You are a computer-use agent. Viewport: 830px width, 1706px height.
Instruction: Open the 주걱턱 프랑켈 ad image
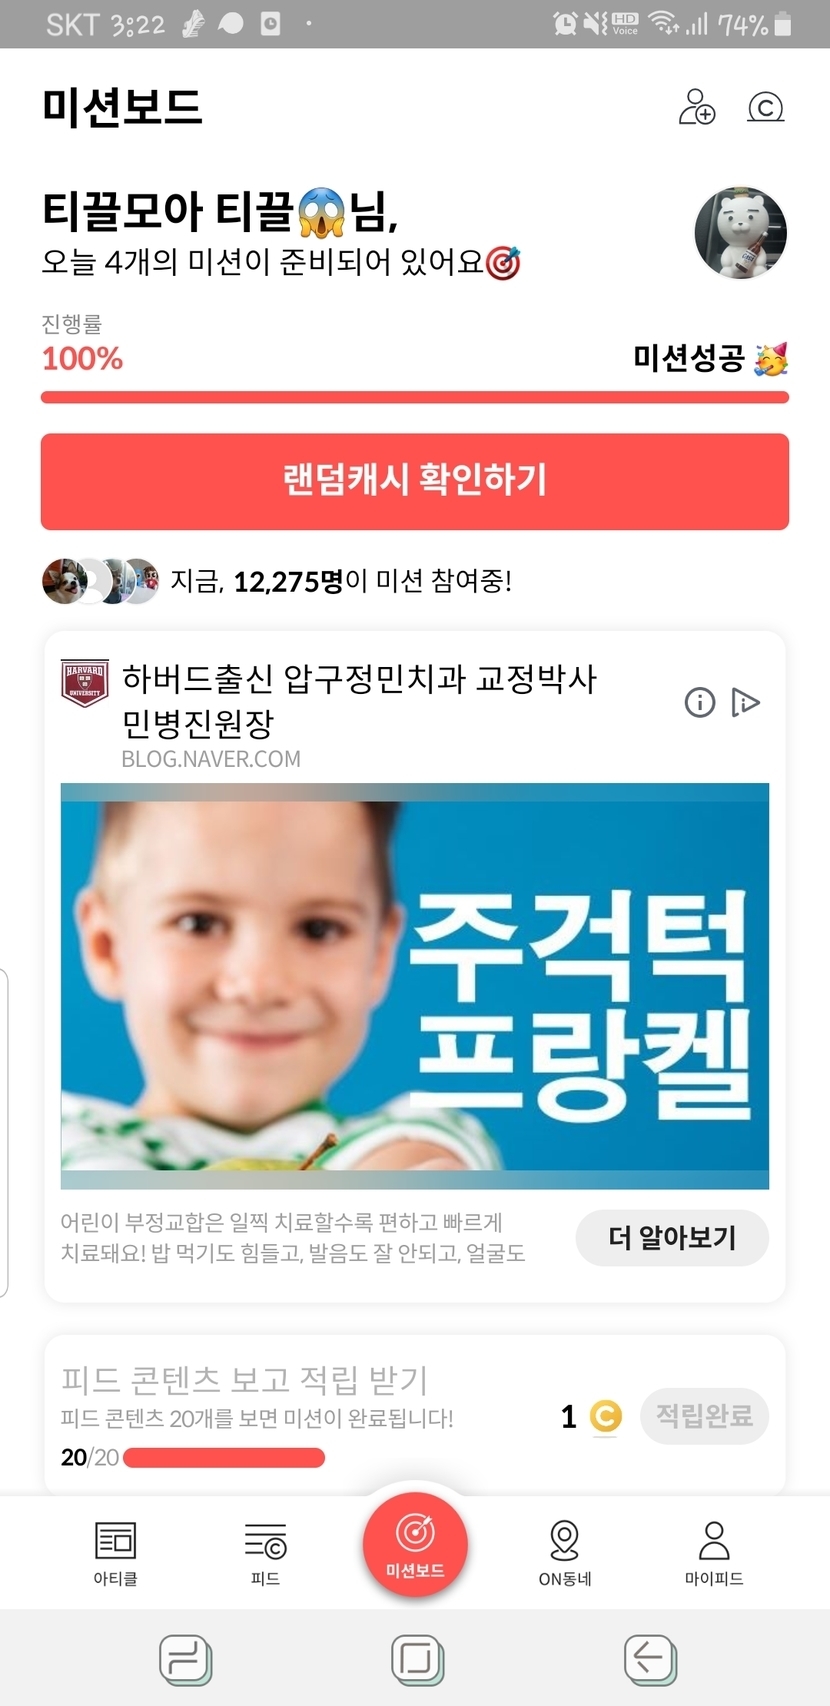[415, 986]
